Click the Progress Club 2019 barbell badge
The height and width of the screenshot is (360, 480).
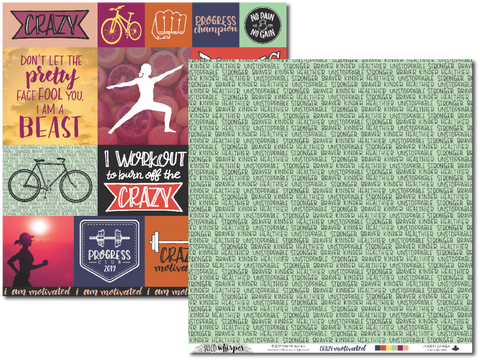point(109,251)
